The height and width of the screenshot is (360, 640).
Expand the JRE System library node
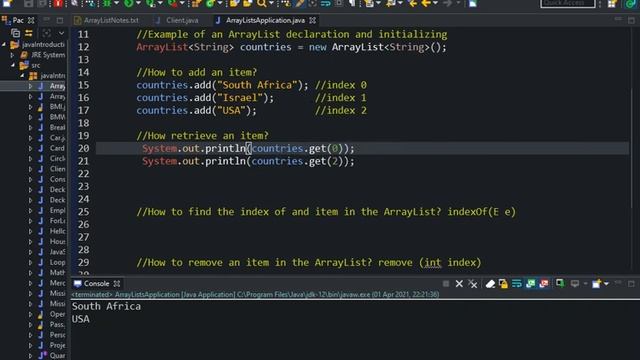[x=12, y=55]
